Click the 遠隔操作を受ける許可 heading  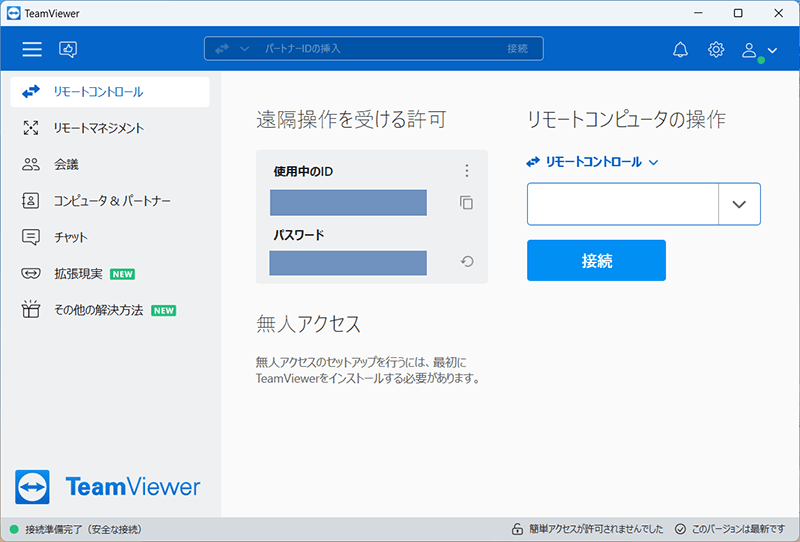click(352, 119)
